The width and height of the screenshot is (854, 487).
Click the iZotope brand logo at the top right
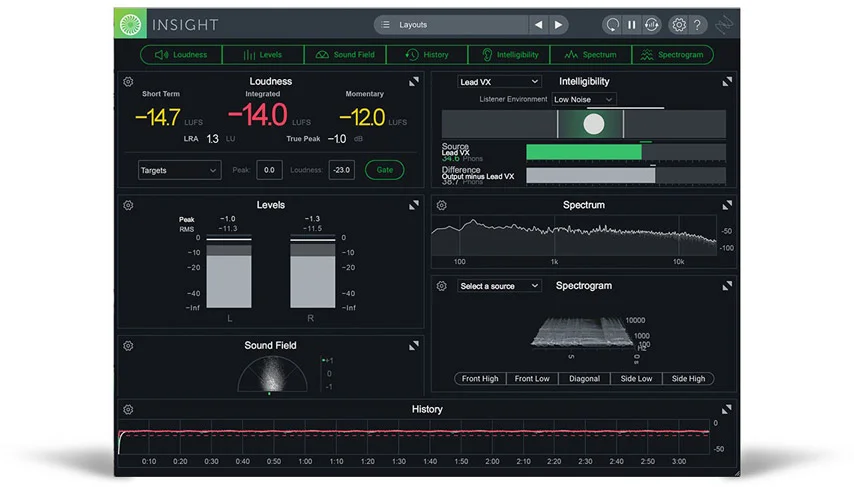click(x=724, y=25)
